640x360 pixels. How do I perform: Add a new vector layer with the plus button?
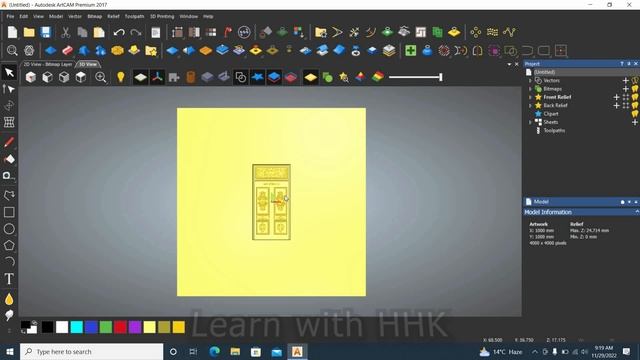click(x=626, y=80)
